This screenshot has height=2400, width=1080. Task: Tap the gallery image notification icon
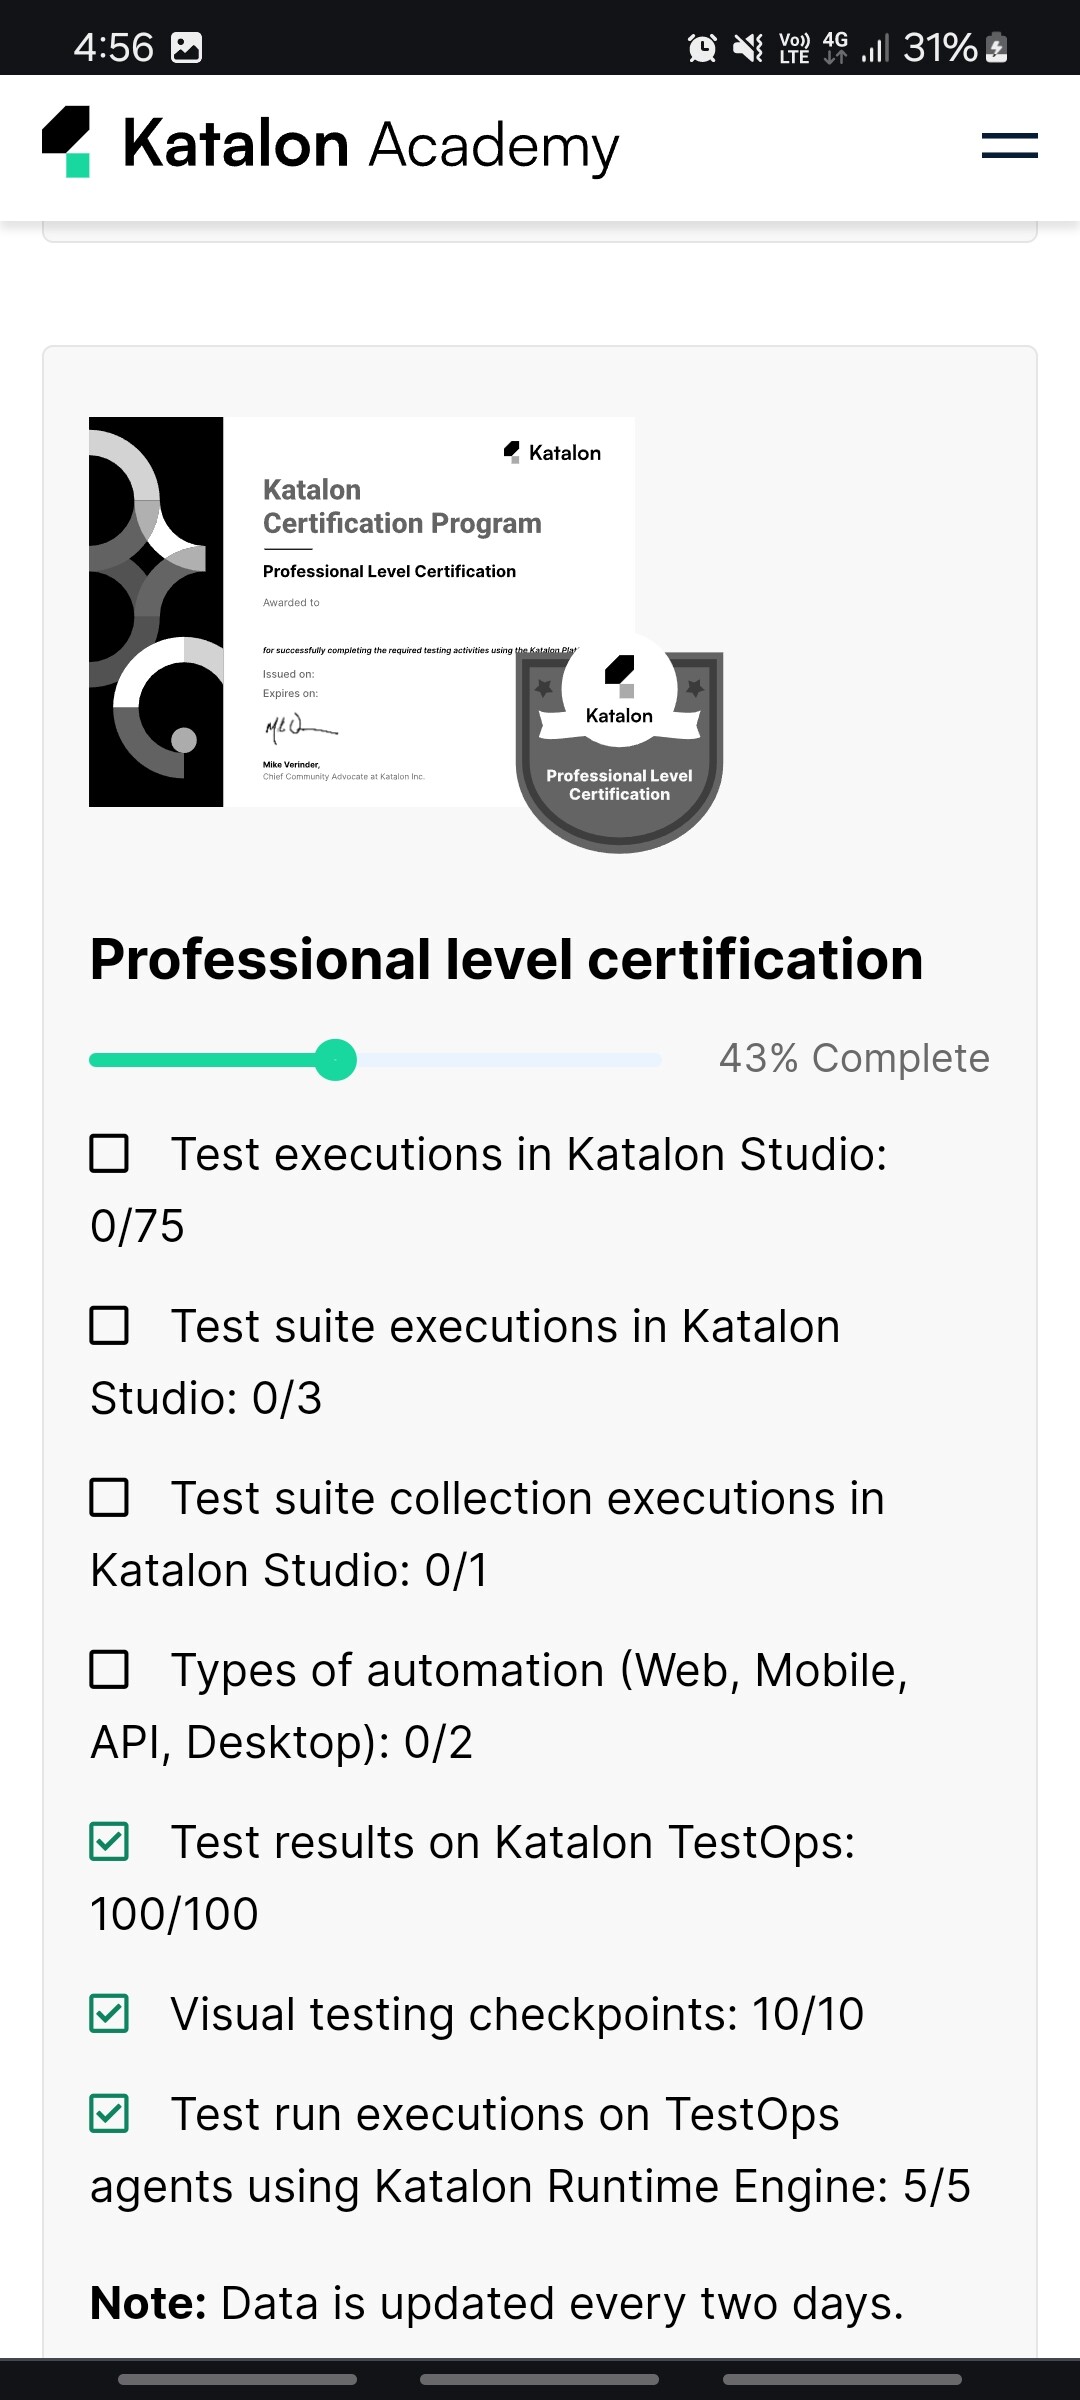(187, 47)
